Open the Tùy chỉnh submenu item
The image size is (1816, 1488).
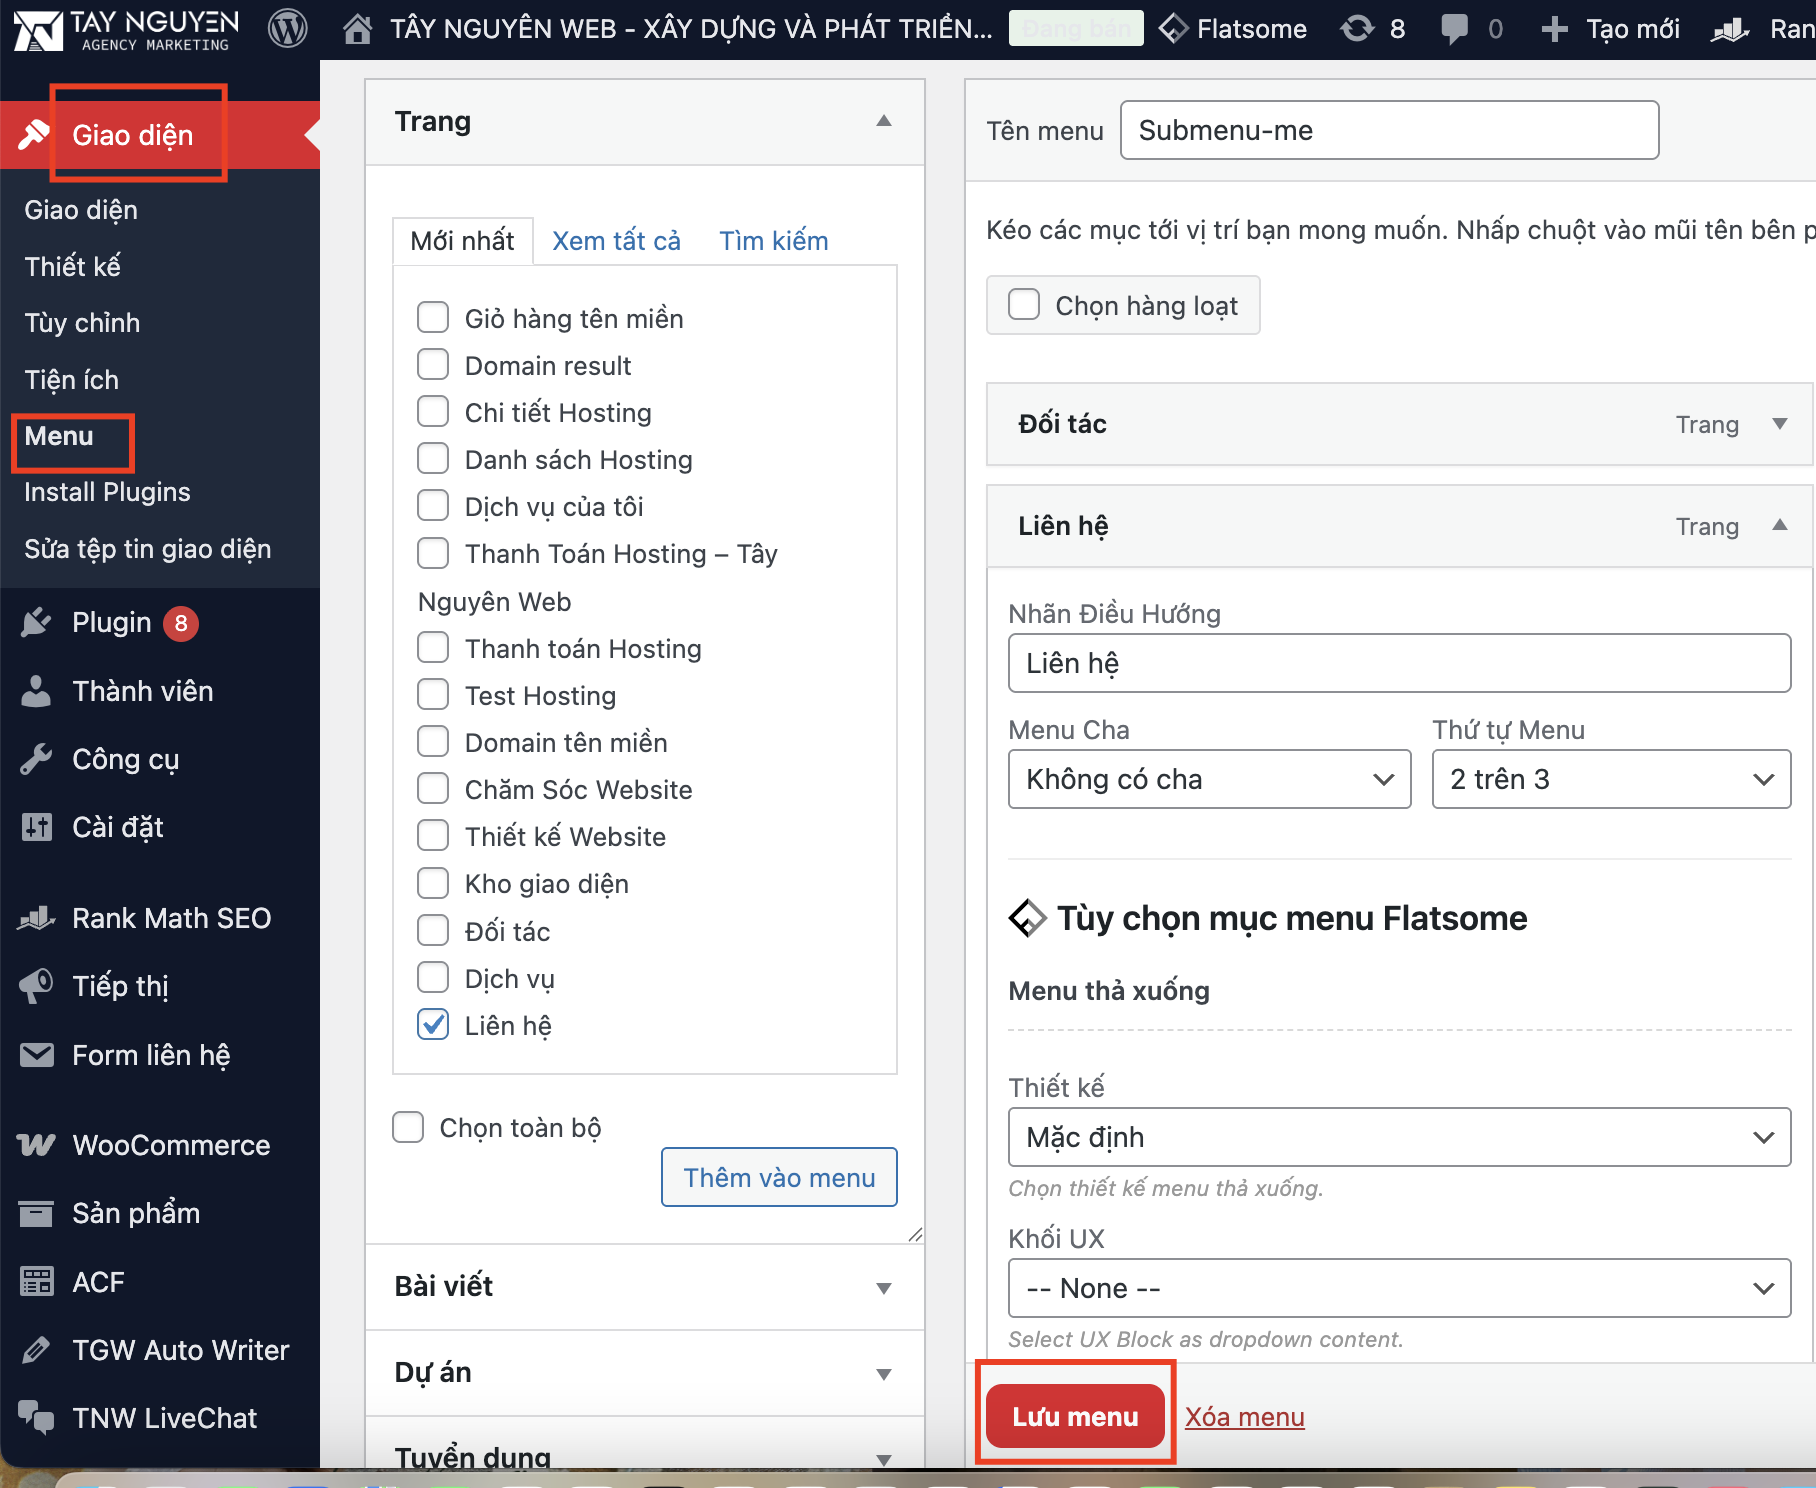click(82, 323)
